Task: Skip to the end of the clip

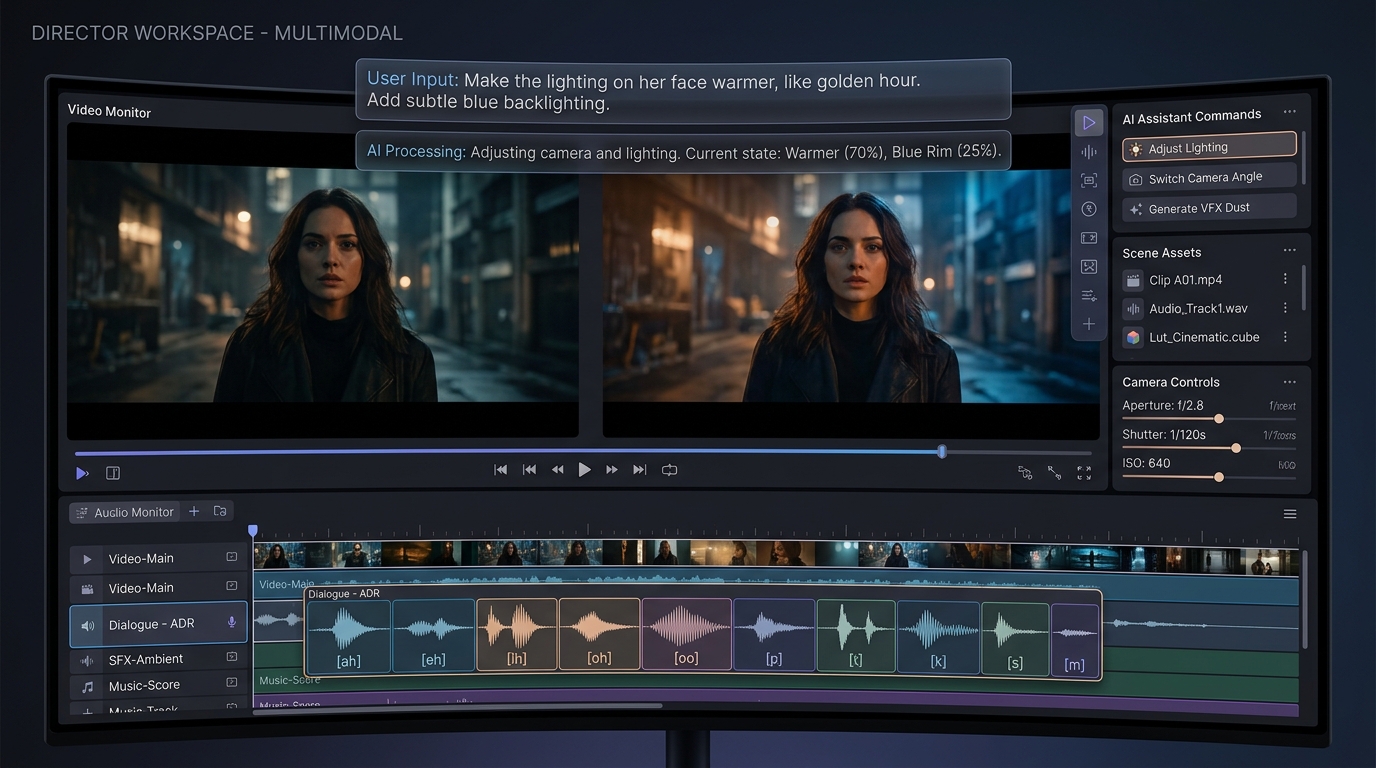Action: point(640,470)
